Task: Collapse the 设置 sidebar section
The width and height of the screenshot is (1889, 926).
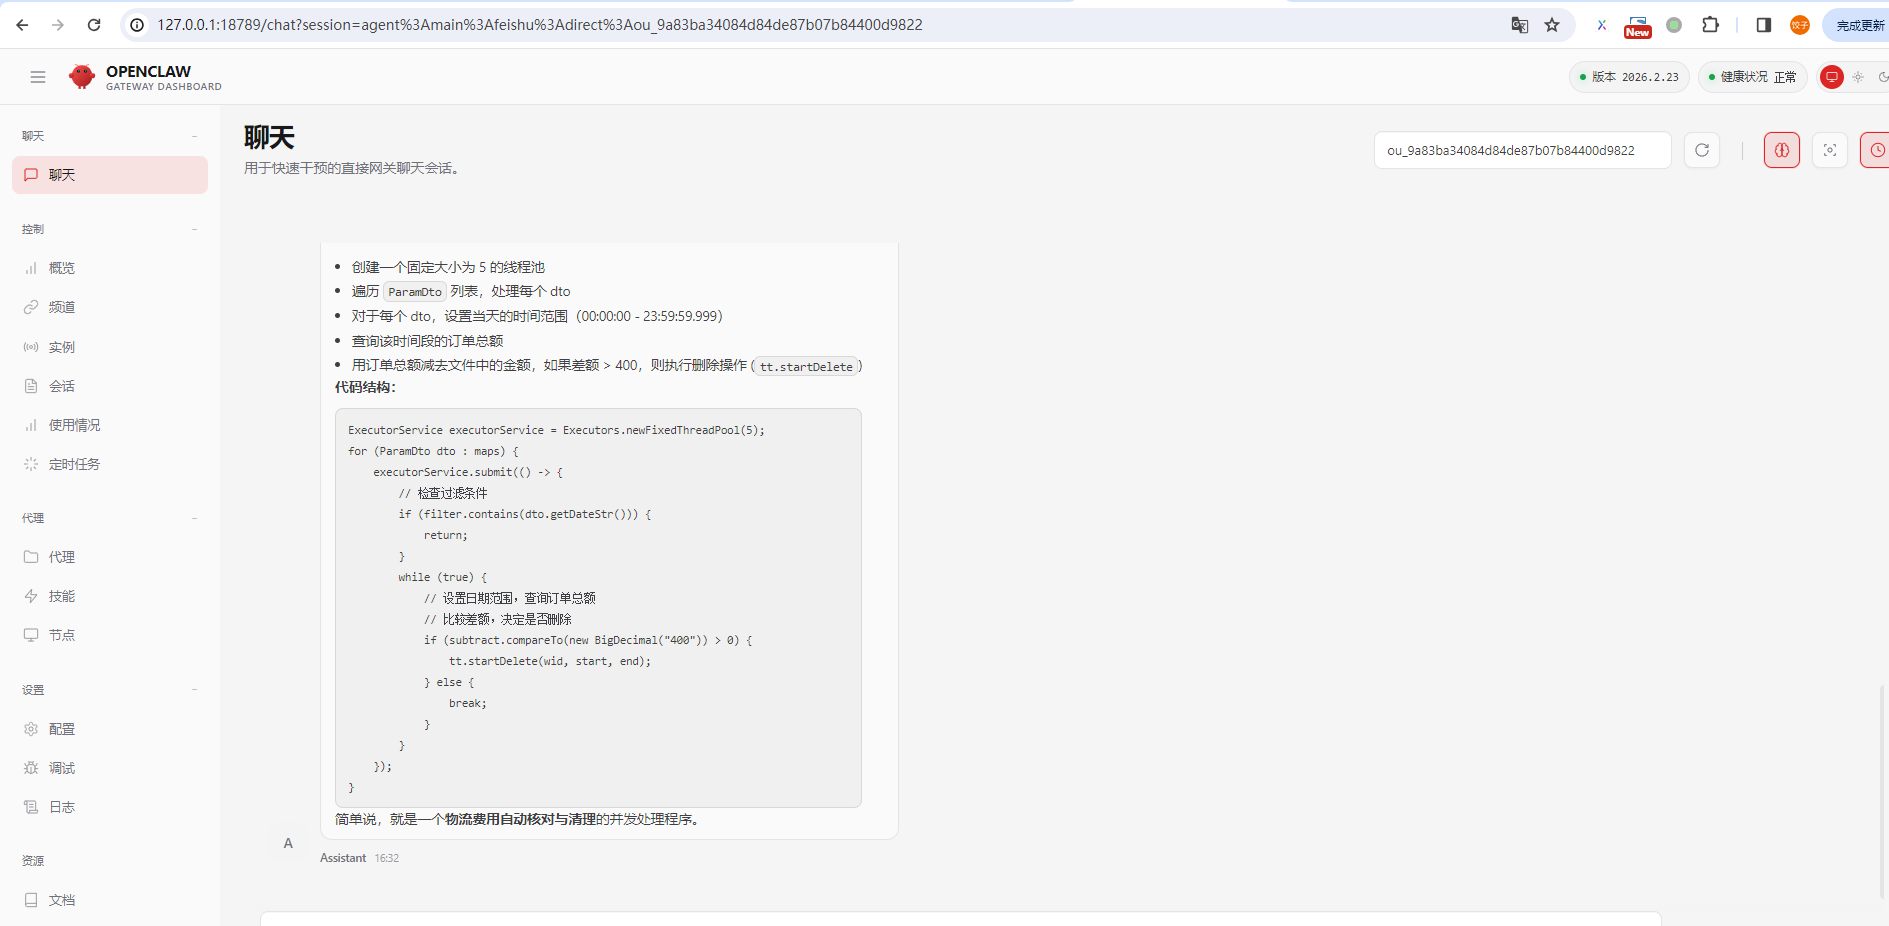Action: click(194, 690)
